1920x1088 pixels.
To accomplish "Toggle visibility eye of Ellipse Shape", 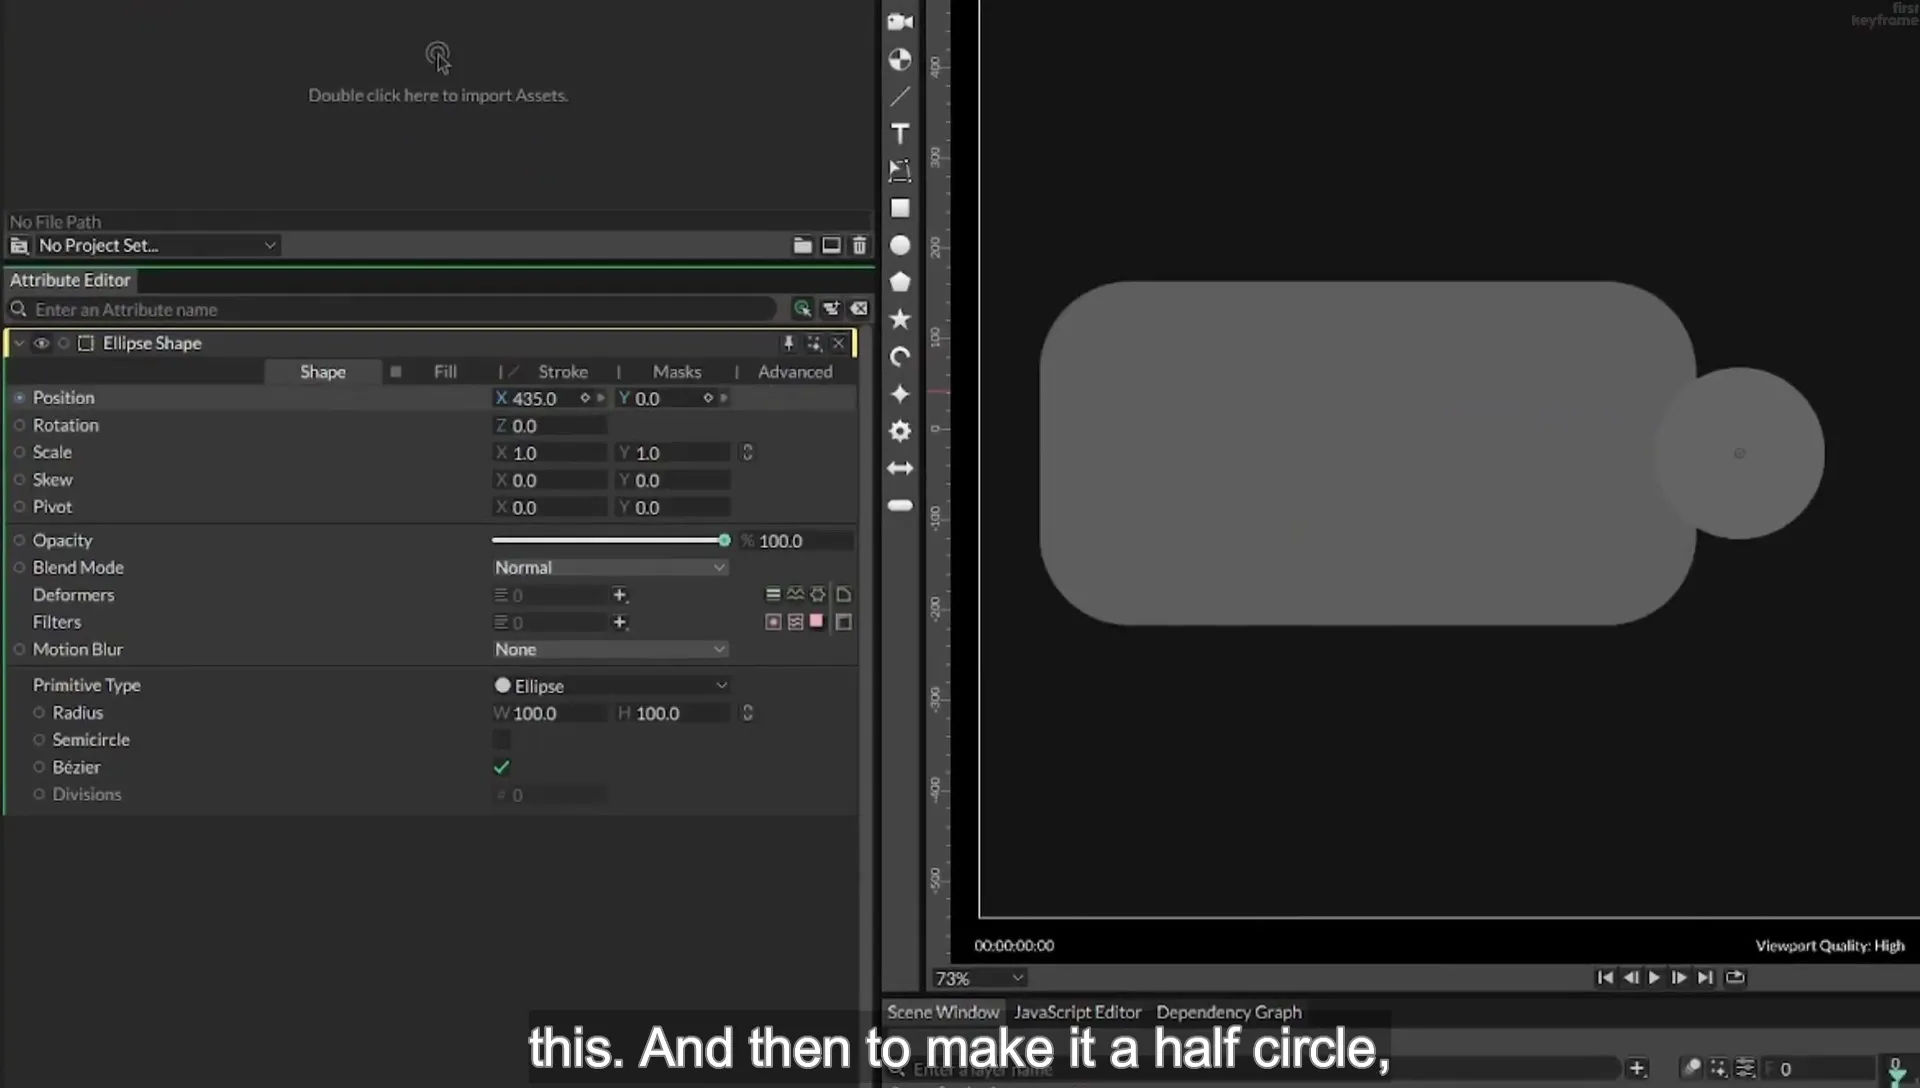I will tap(41, 343).
